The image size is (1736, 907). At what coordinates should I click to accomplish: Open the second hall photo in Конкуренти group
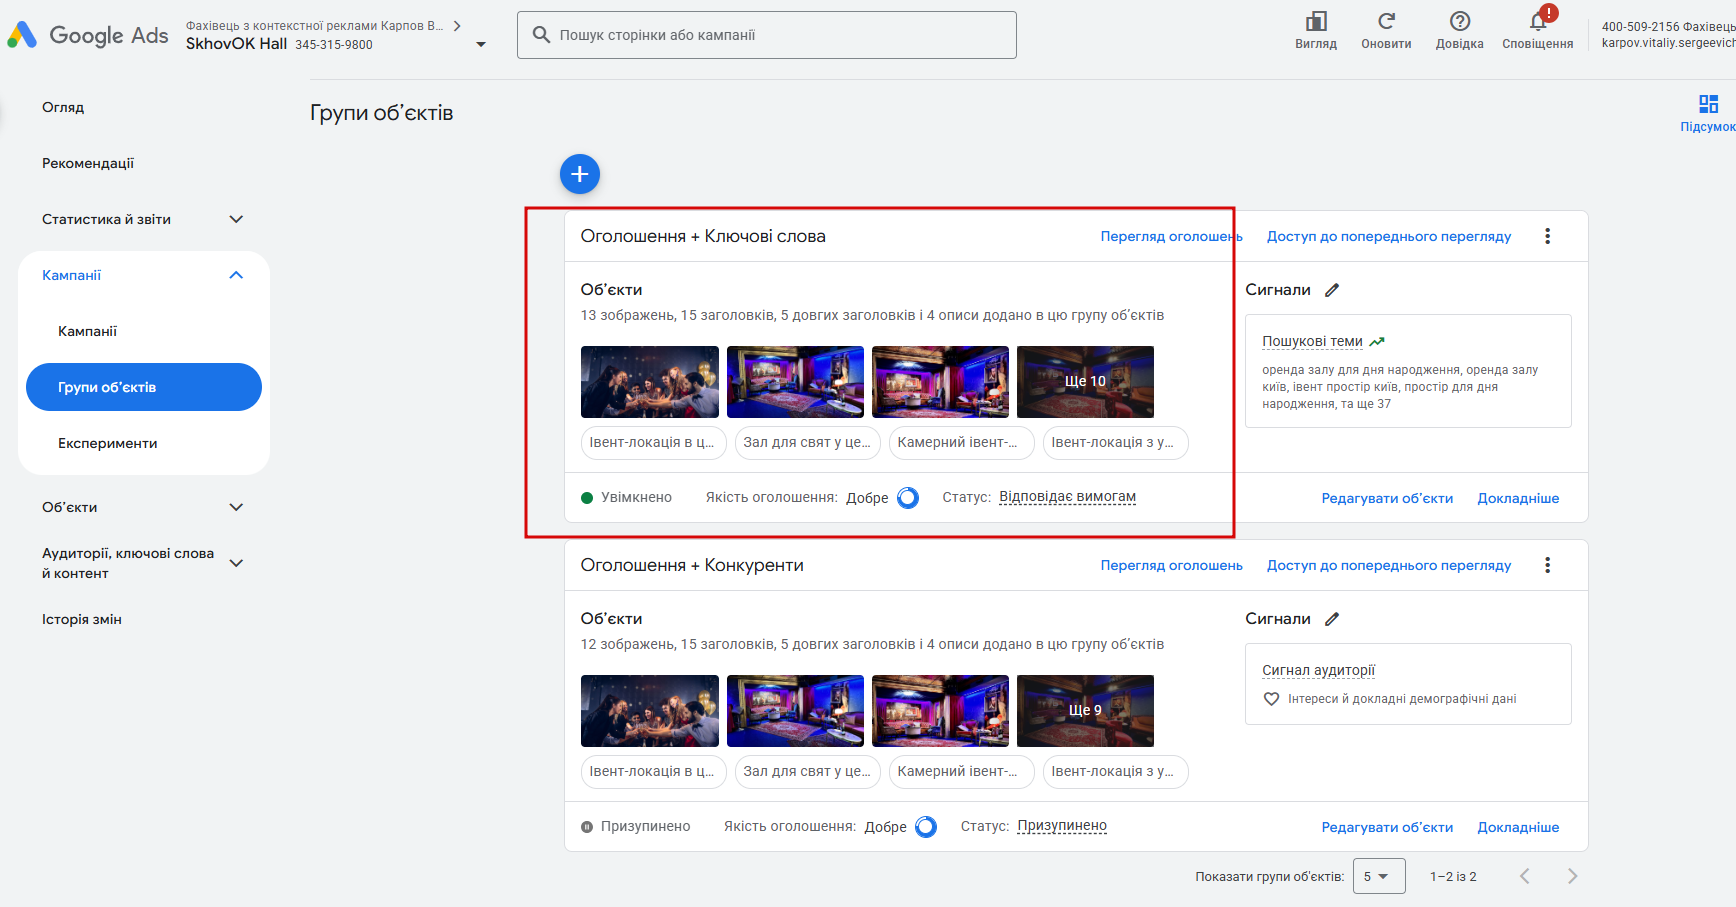click(x=795, y=711)
